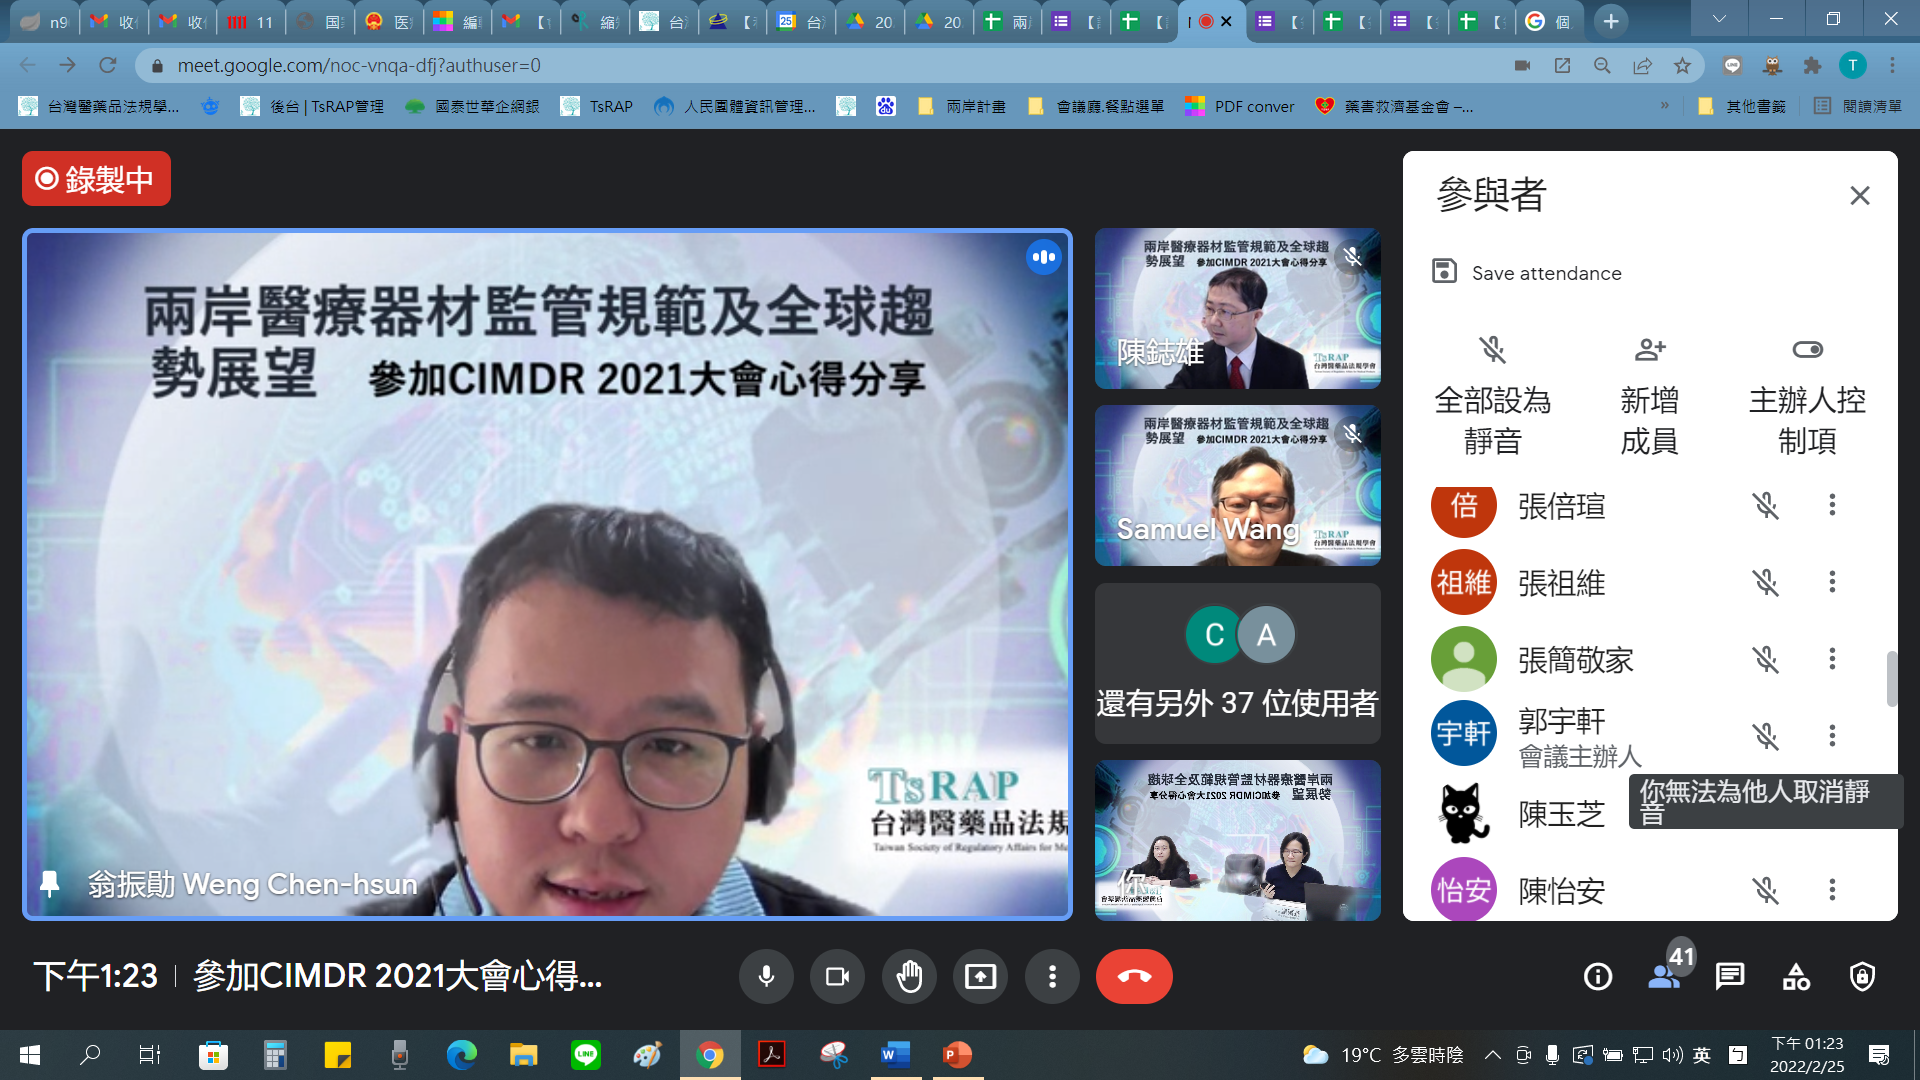Open the chat panel

[x=1729, y=976]
